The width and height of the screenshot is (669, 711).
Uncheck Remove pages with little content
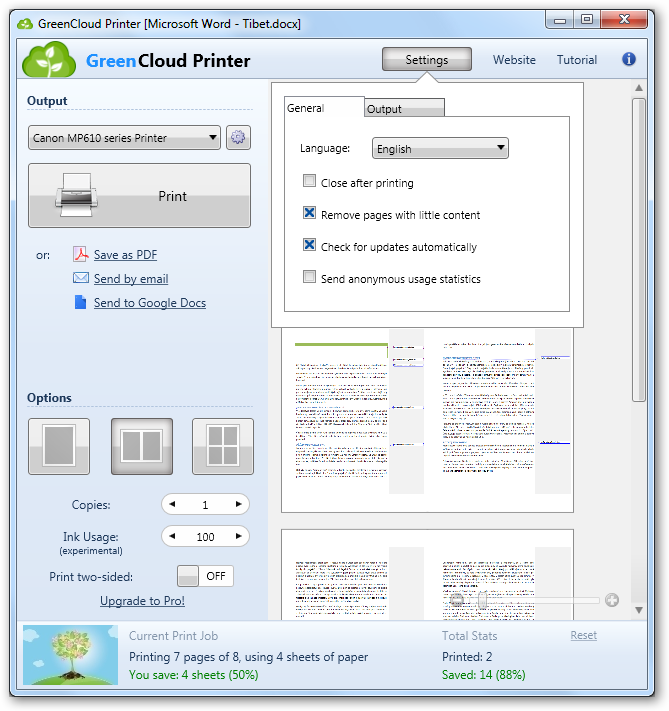309,213
